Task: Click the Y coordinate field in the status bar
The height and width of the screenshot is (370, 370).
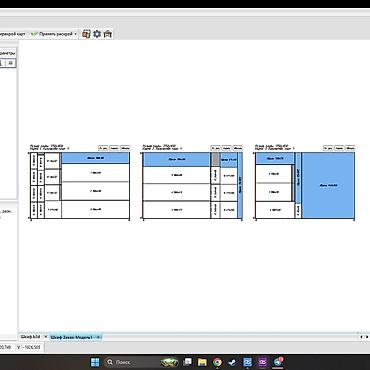Action: coord(30,347)
